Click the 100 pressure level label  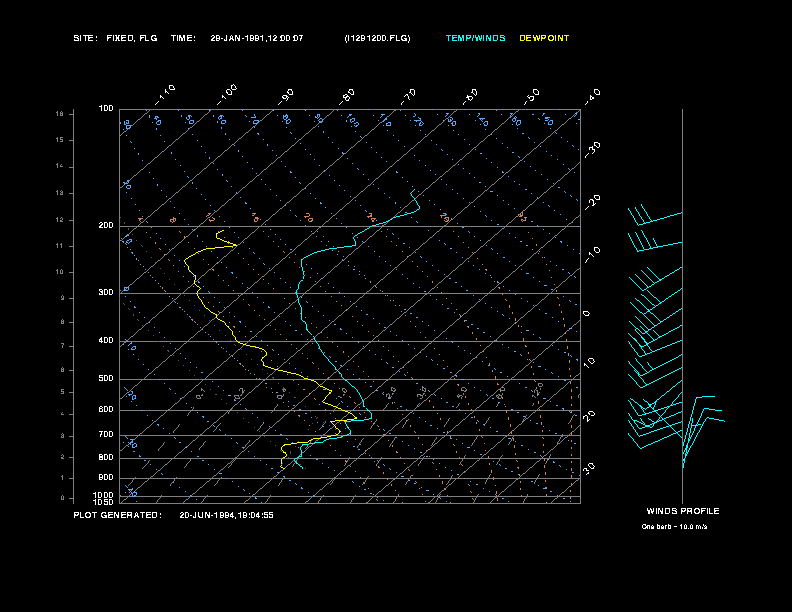[x=106, y=109]
